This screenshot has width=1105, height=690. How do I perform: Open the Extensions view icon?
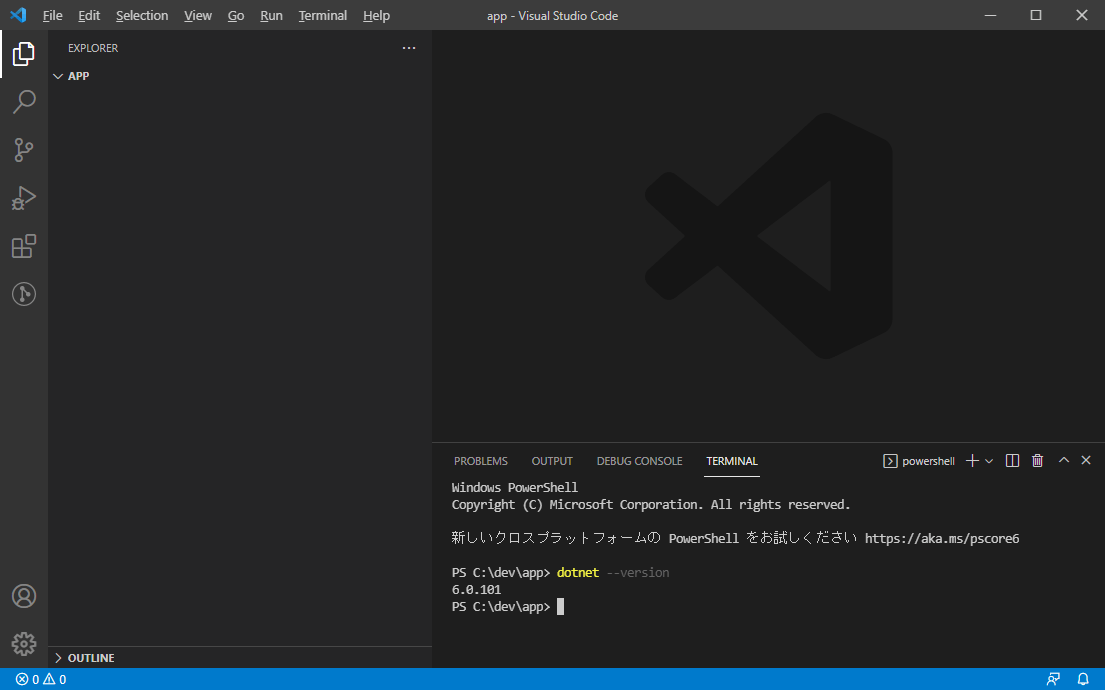click(24, 246)
